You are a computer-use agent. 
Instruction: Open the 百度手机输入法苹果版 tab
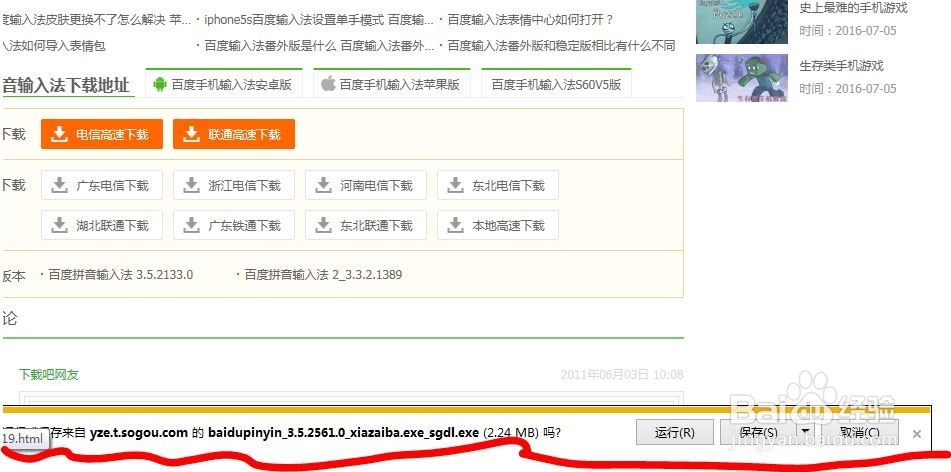(392, 83)
